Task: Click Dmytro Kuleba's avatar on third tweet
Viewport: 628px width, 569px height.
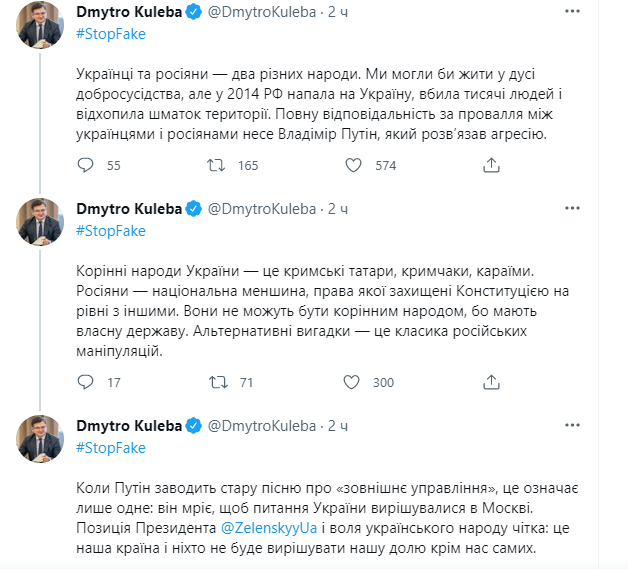Action: [x=40, y=438]
